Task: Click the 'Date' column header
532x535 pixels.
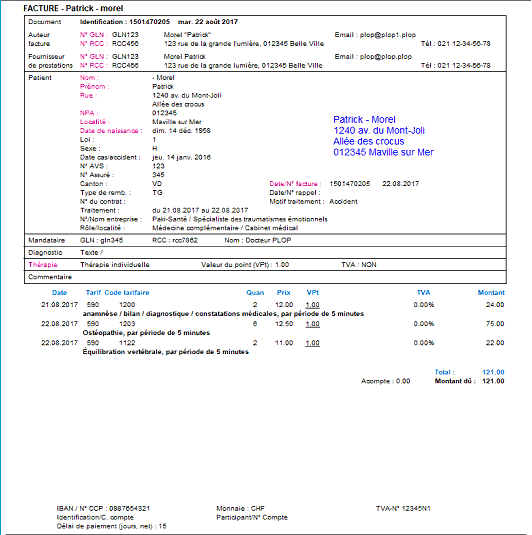Action: pyautogui.click(x=59, y=293)
